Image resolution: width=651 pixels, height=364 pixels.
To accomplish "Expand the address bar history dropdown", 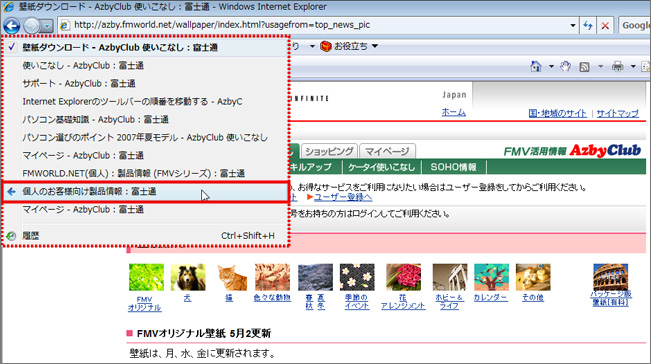I will tap(573, 25).
